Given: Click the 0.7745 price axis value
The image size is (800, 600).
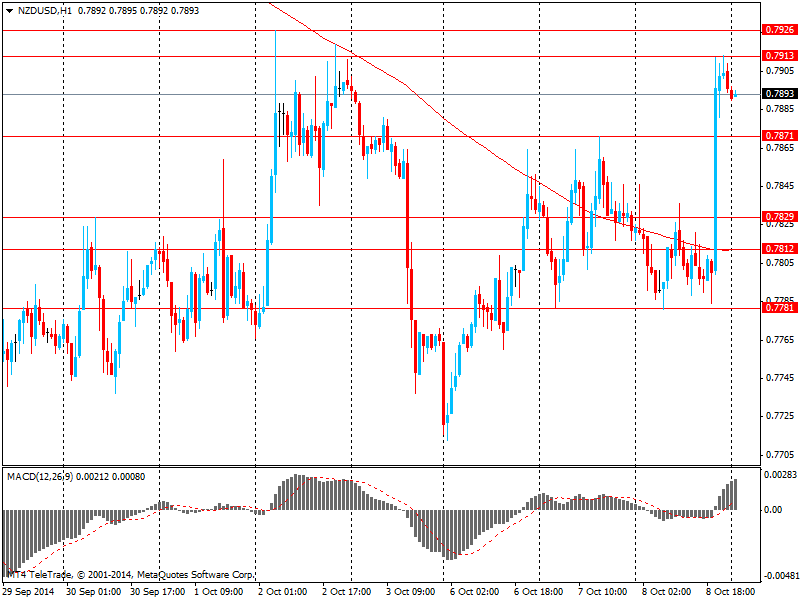Looking at the screenshot, I should pos(780,378).
